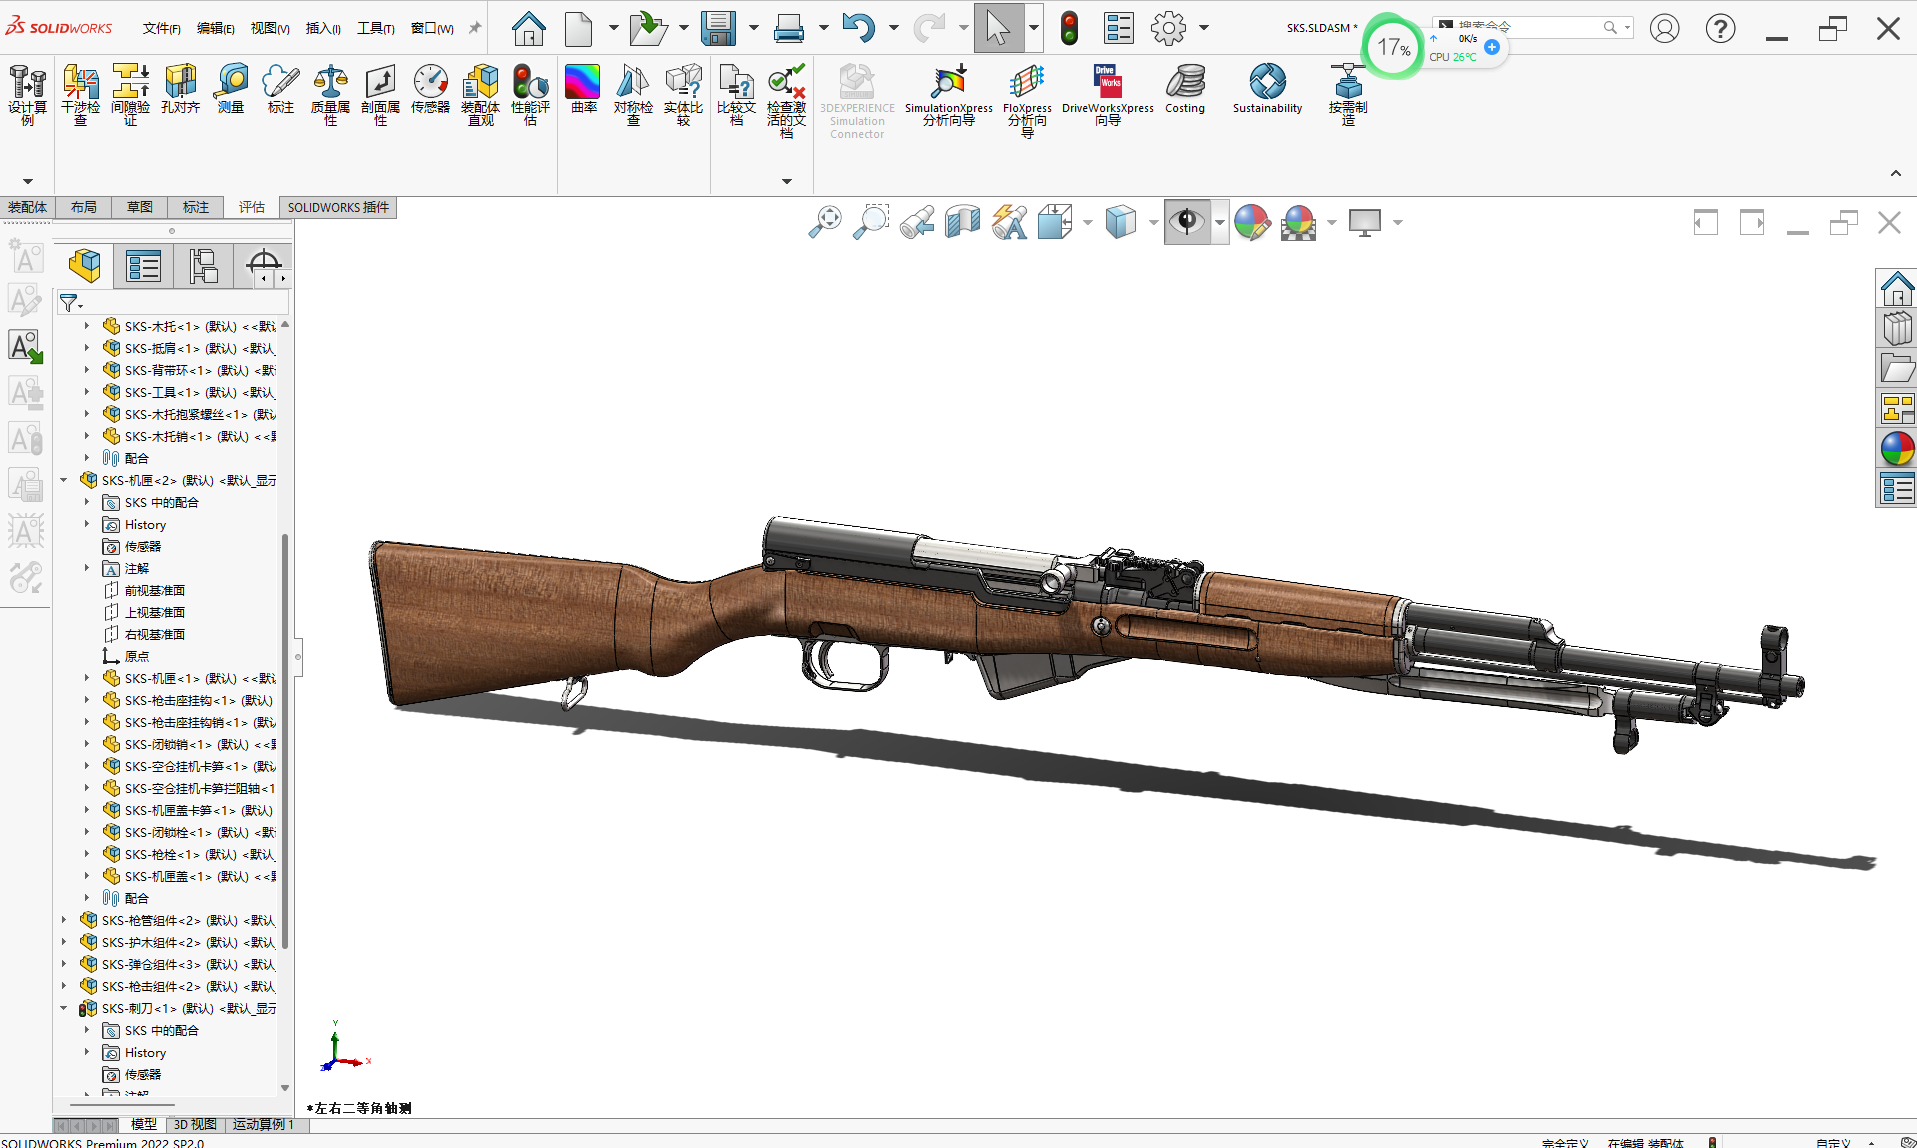The image size is (1917, 1148).
Task: Click the feature tree vertical scrollbar
Action: pos(285,740)
